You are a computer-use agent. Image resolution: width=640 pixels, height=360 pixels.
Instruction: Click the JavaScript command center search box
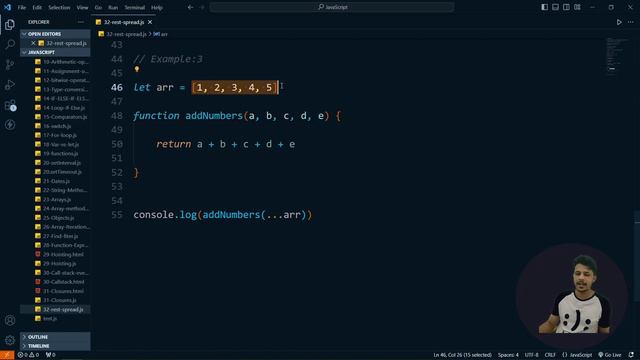coord(332,7)
